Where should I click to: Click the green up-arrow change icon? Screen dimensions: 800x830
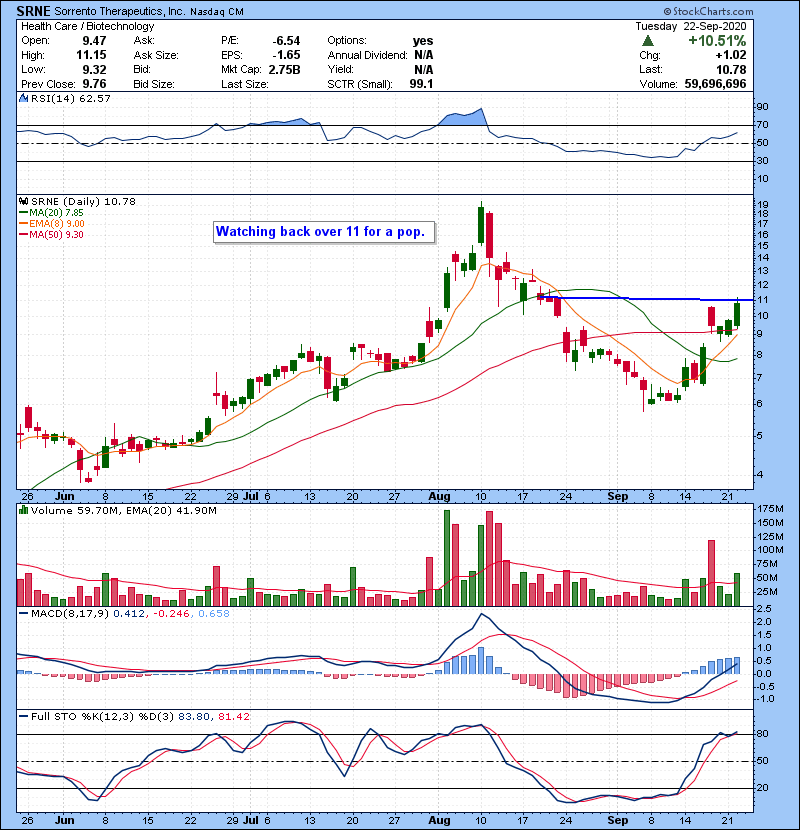point(648,41)
